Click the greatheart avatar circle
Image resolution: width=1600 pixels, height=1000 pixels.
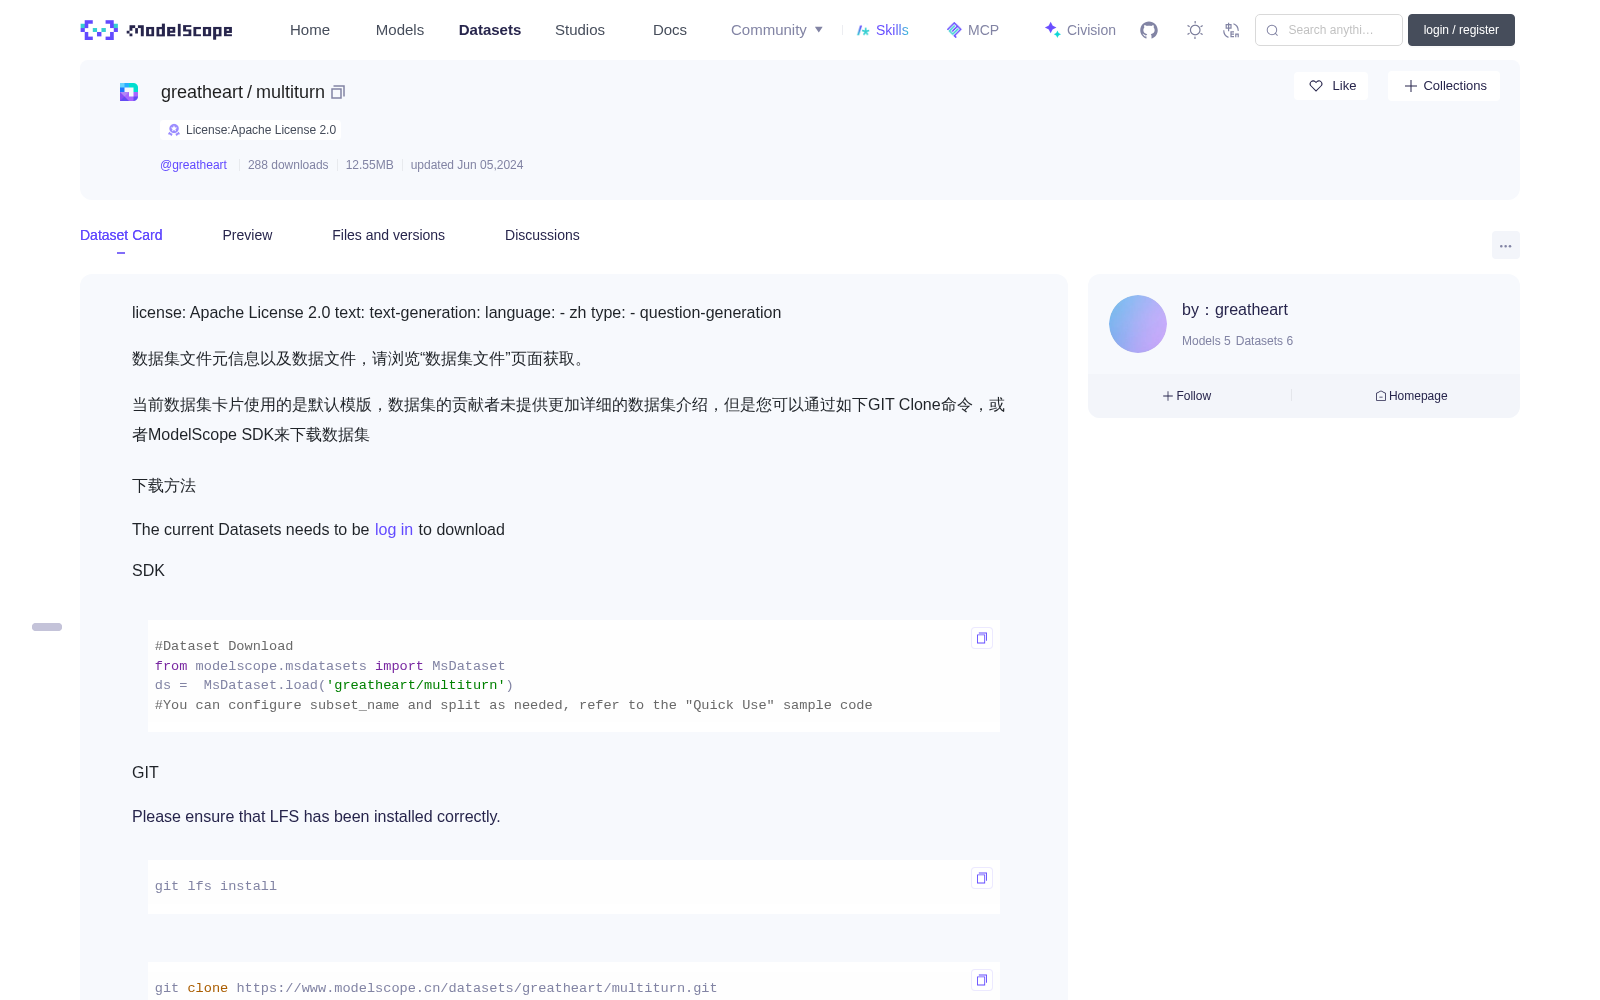click(1138, 324)
